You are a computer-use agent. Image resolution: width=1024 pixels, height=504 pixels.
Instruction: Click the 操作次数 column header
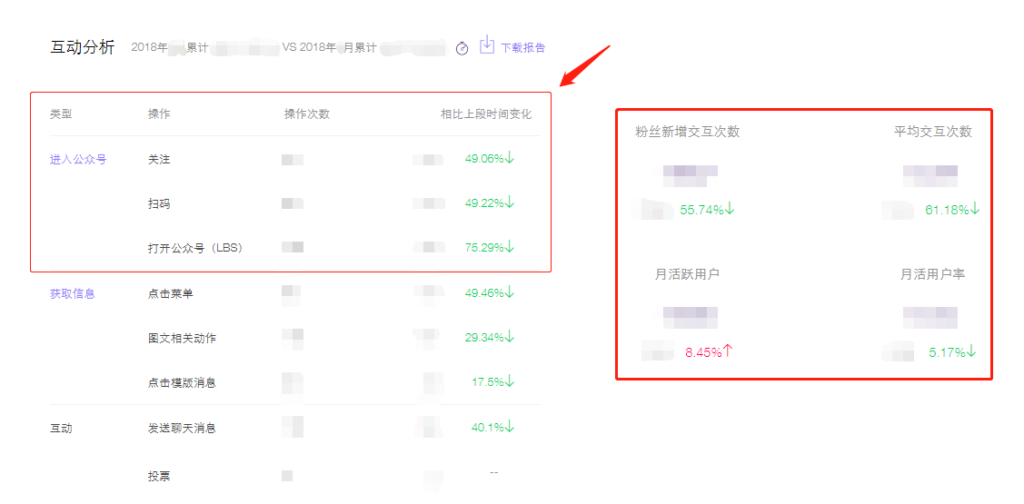point(307,114)
